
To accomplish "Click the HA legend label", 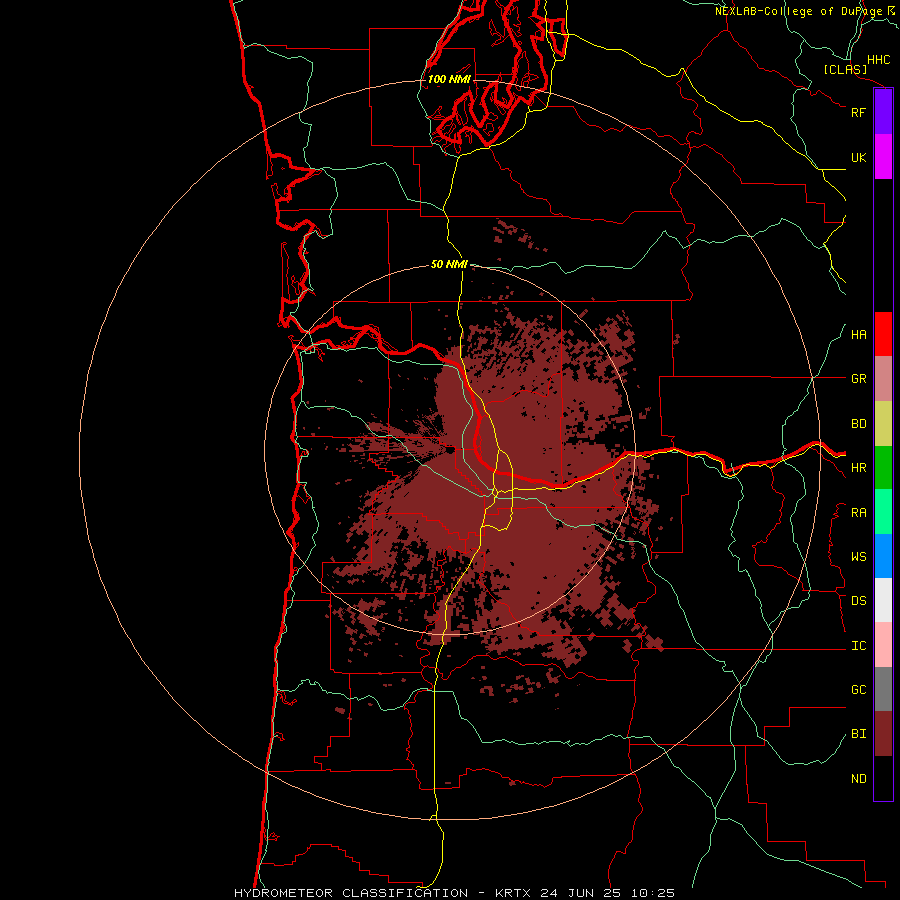I will coord(858,335).
